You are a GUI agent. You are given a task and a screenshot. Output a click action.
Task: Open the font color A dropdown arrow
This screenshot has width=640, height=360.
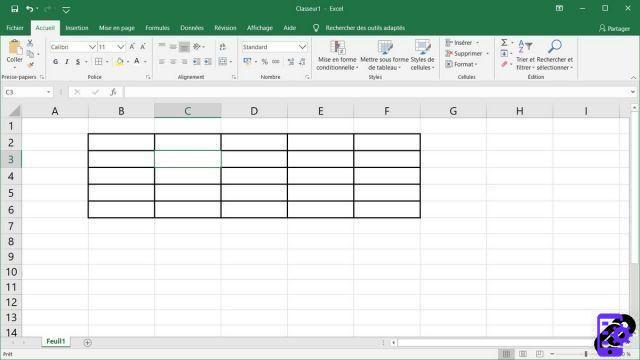point(145,62)
